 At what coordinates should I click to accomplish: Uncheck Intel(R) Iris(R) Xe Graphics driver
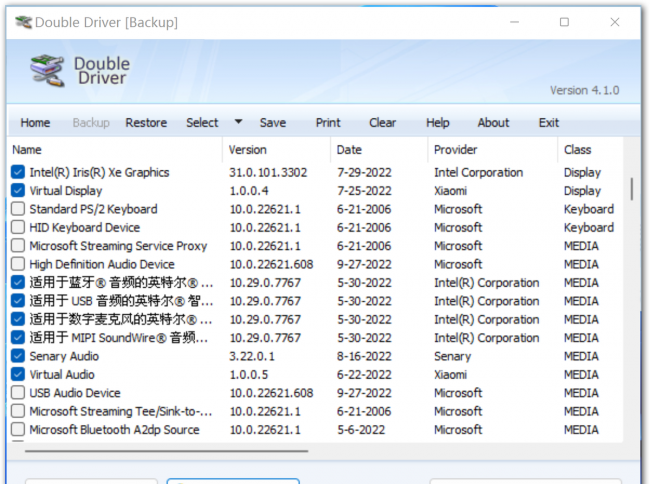tap(18, 172)
